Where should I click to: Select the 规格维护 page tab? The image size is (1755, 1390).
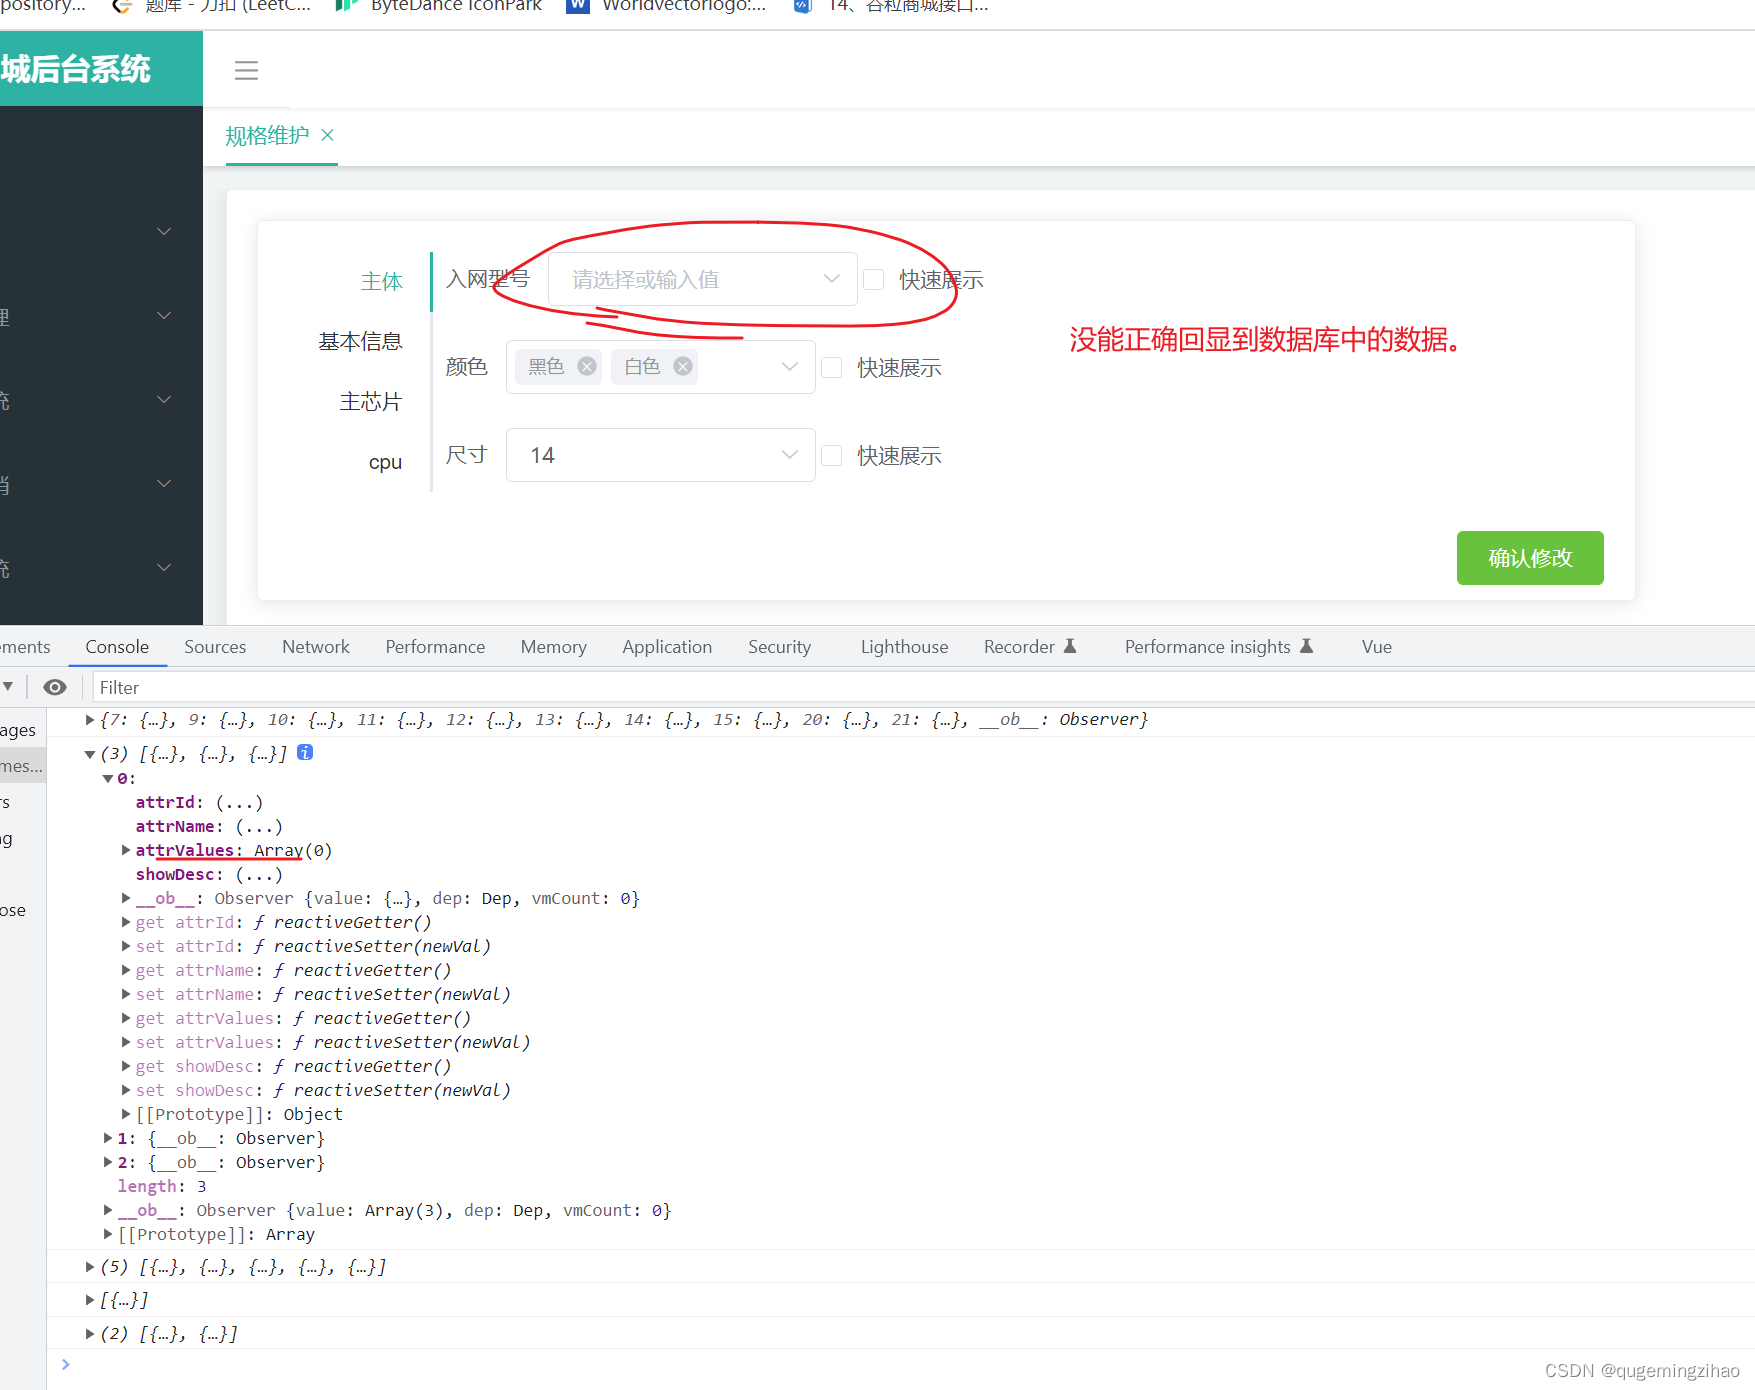coord(267,135)
